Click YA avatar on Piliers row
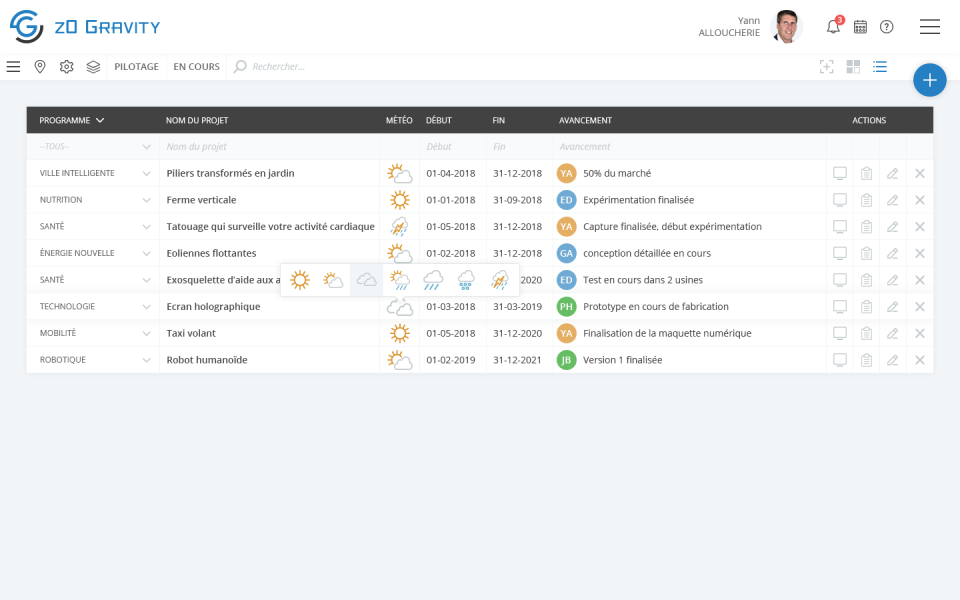The height and width of the screenshot is (600, 960). (566, 174)
